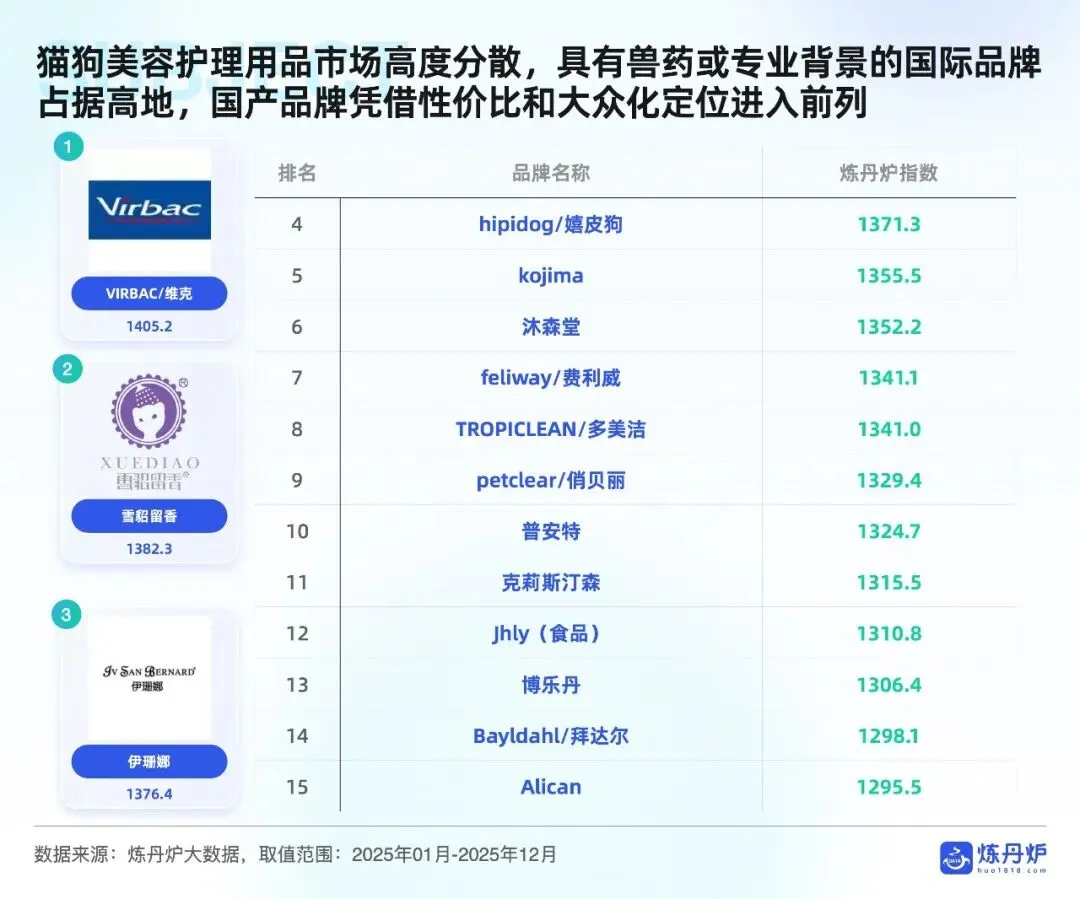Click brand name Alican

[550, 787]
